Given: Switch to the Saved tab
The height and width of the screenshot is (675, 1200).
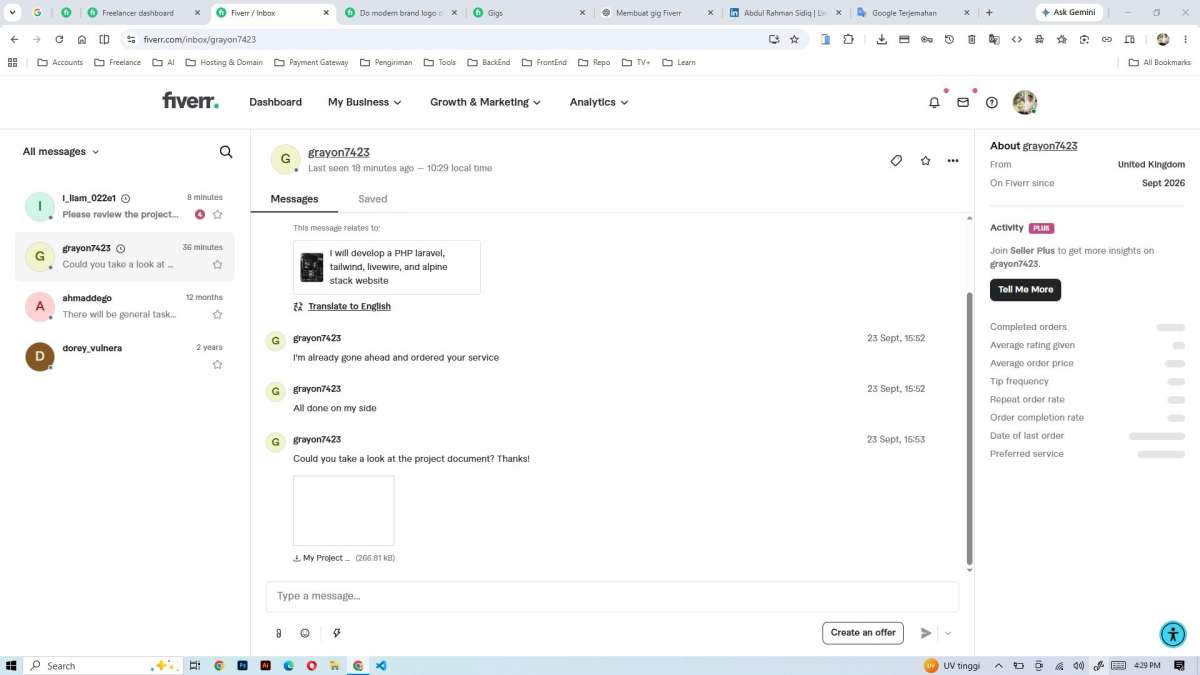Looking at the screenshot, I should [372, 199].
